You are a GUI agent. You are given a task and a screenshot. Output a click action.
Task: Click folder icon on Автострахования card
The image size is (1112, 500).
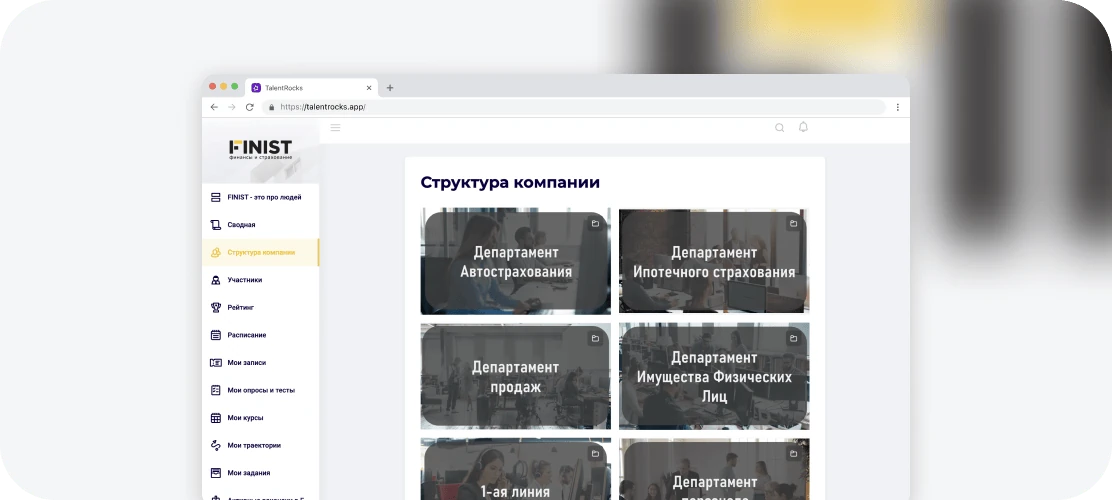pyautogui.click(x=595, y=224)
